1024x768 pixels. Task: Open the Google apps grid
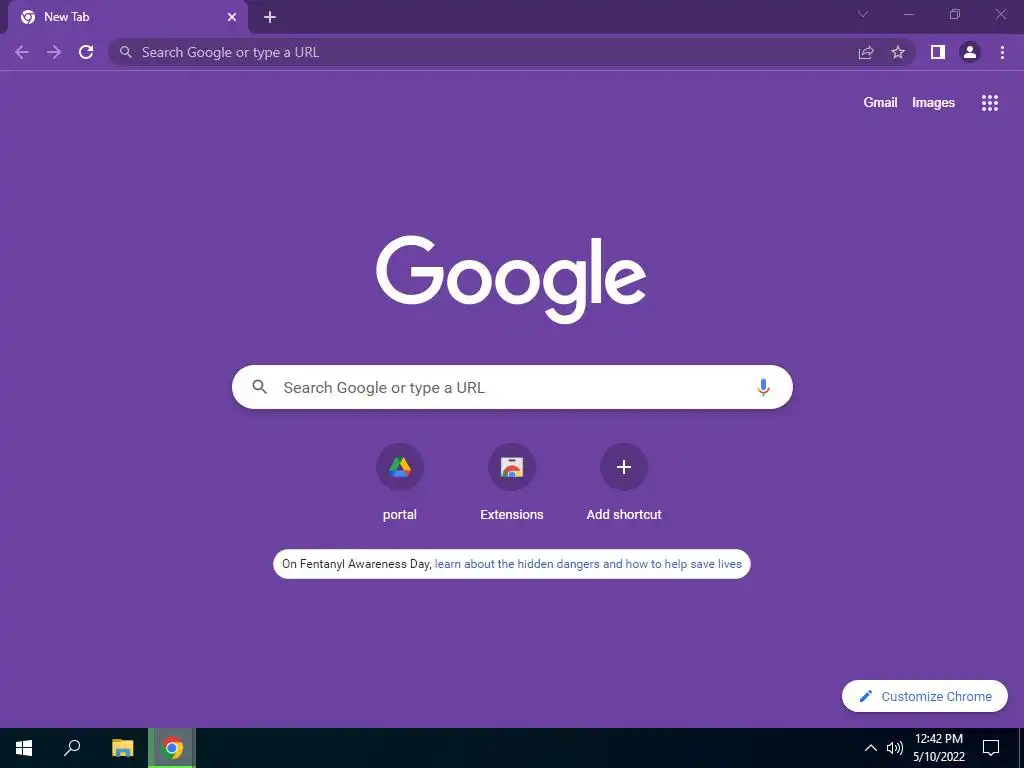[990, 103]
